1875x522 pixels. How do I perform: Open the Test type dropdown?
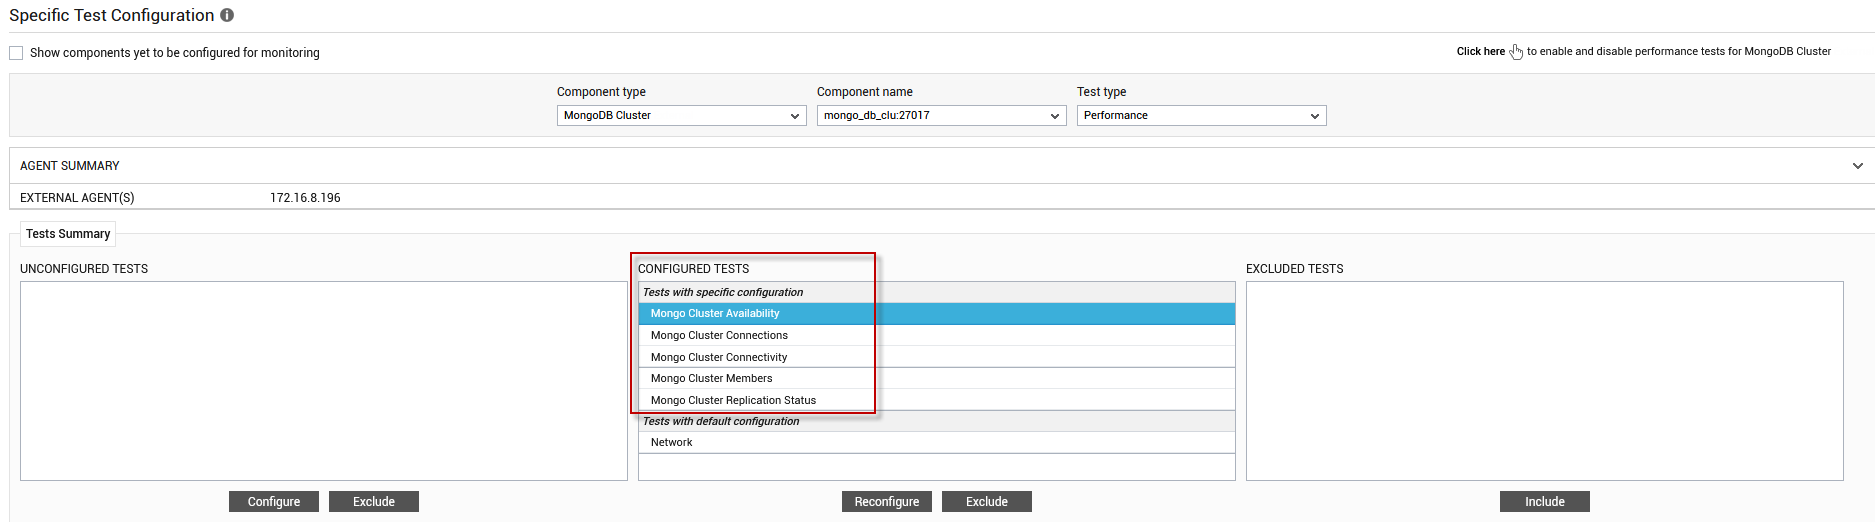1201,116
